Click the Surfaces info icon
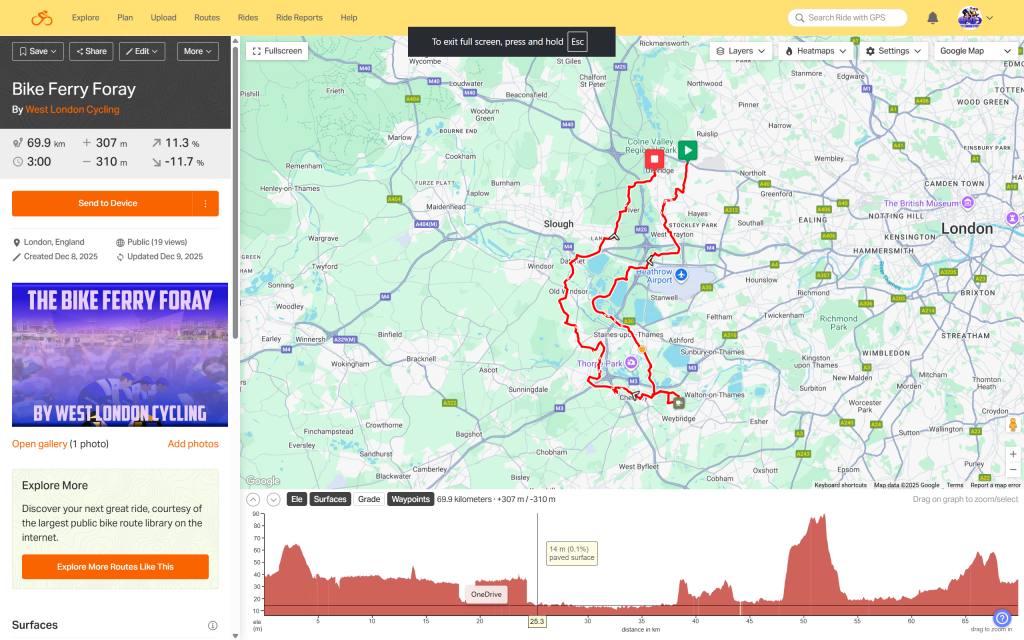The height and width of the screenshot is (640, 1024). pos(212,625)
